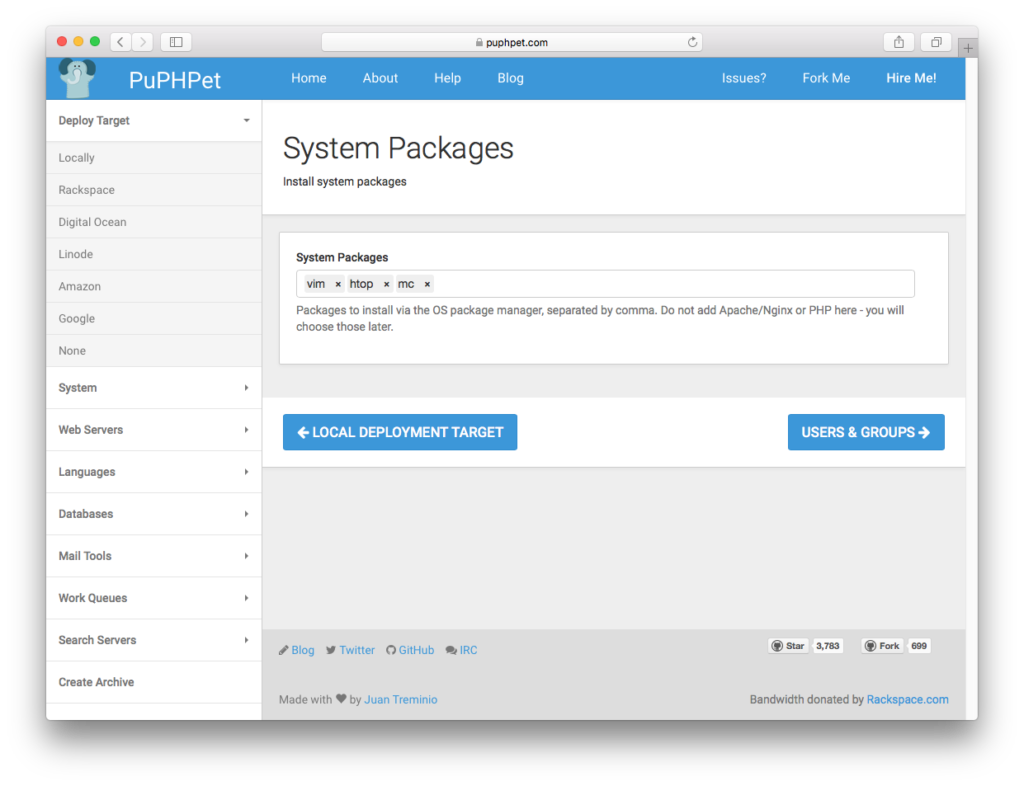Expand the System section
Image resolution: width=1024 pixels, height=786 pixels.
[154, 388]
